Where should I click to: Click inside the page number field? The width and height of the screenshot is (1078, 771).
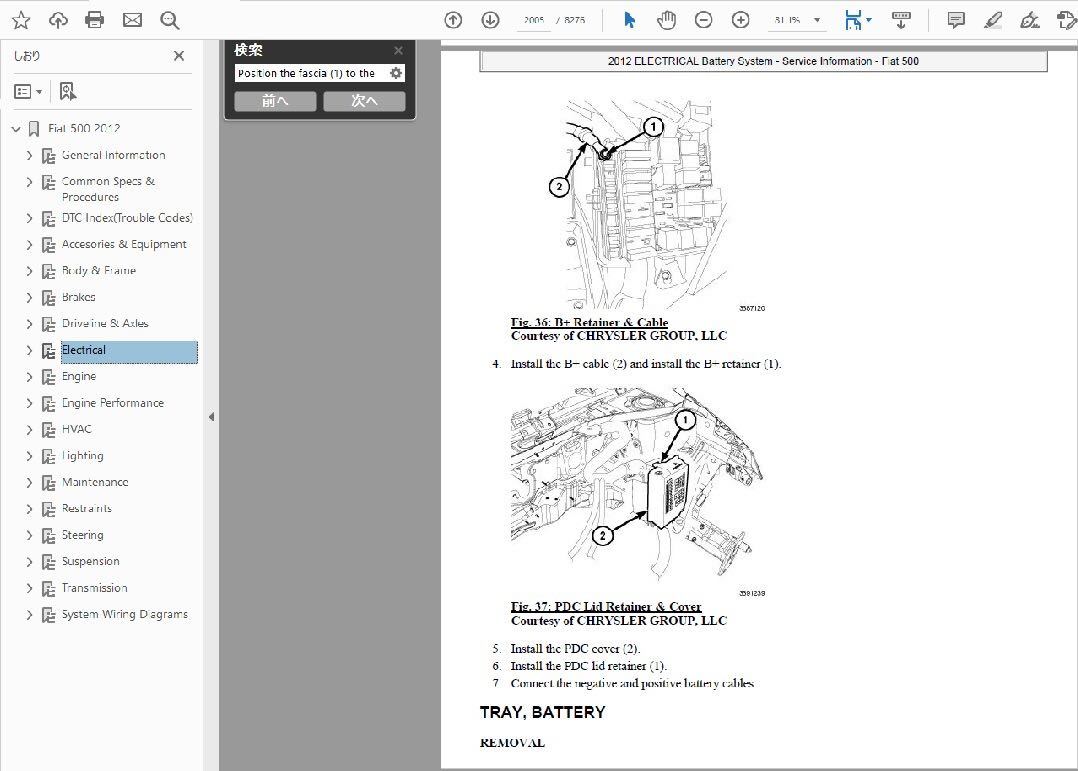click(533, 19)
